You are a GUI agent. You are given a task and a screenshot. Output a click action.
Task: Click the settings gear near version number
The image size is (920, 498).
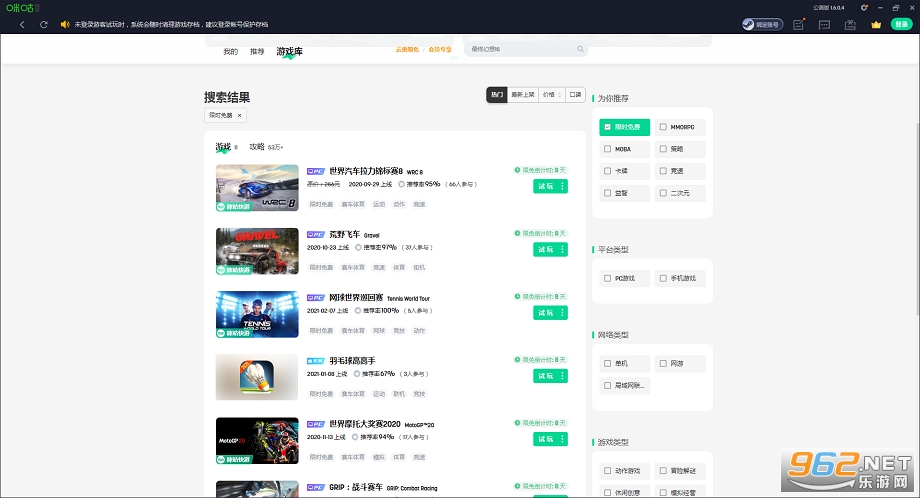864,8
